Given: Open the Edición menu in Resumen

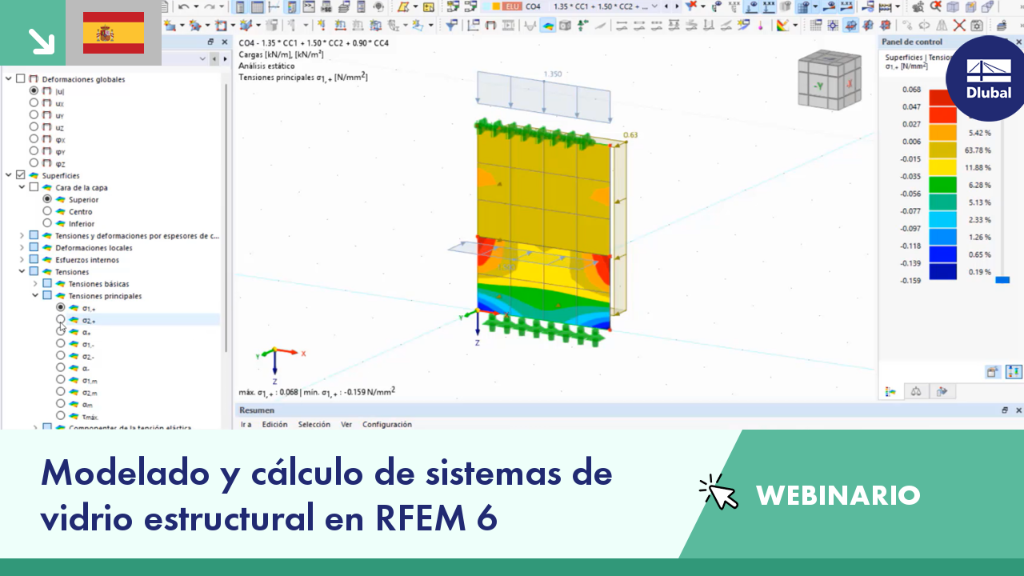Looking at the screenshot, I should click(274, 424).
